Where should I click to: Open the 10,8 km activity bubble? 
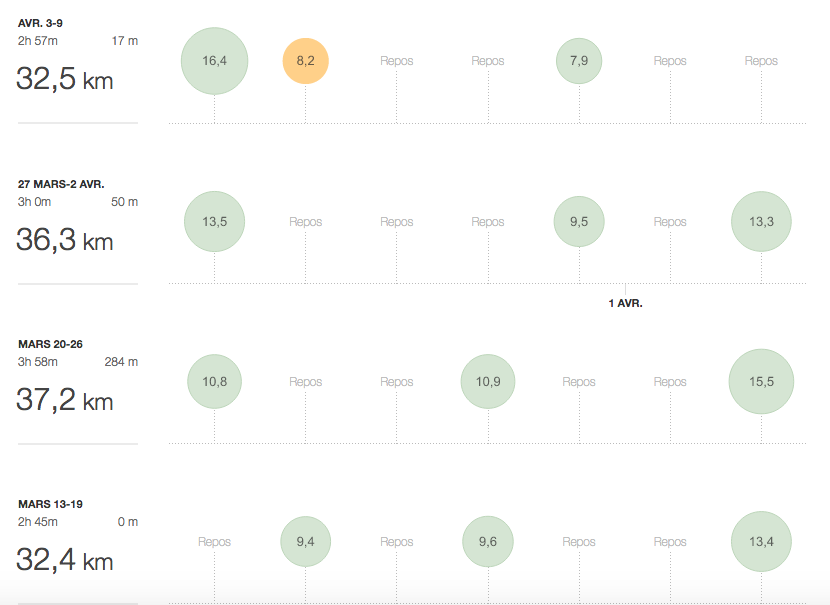pos(214,382)
